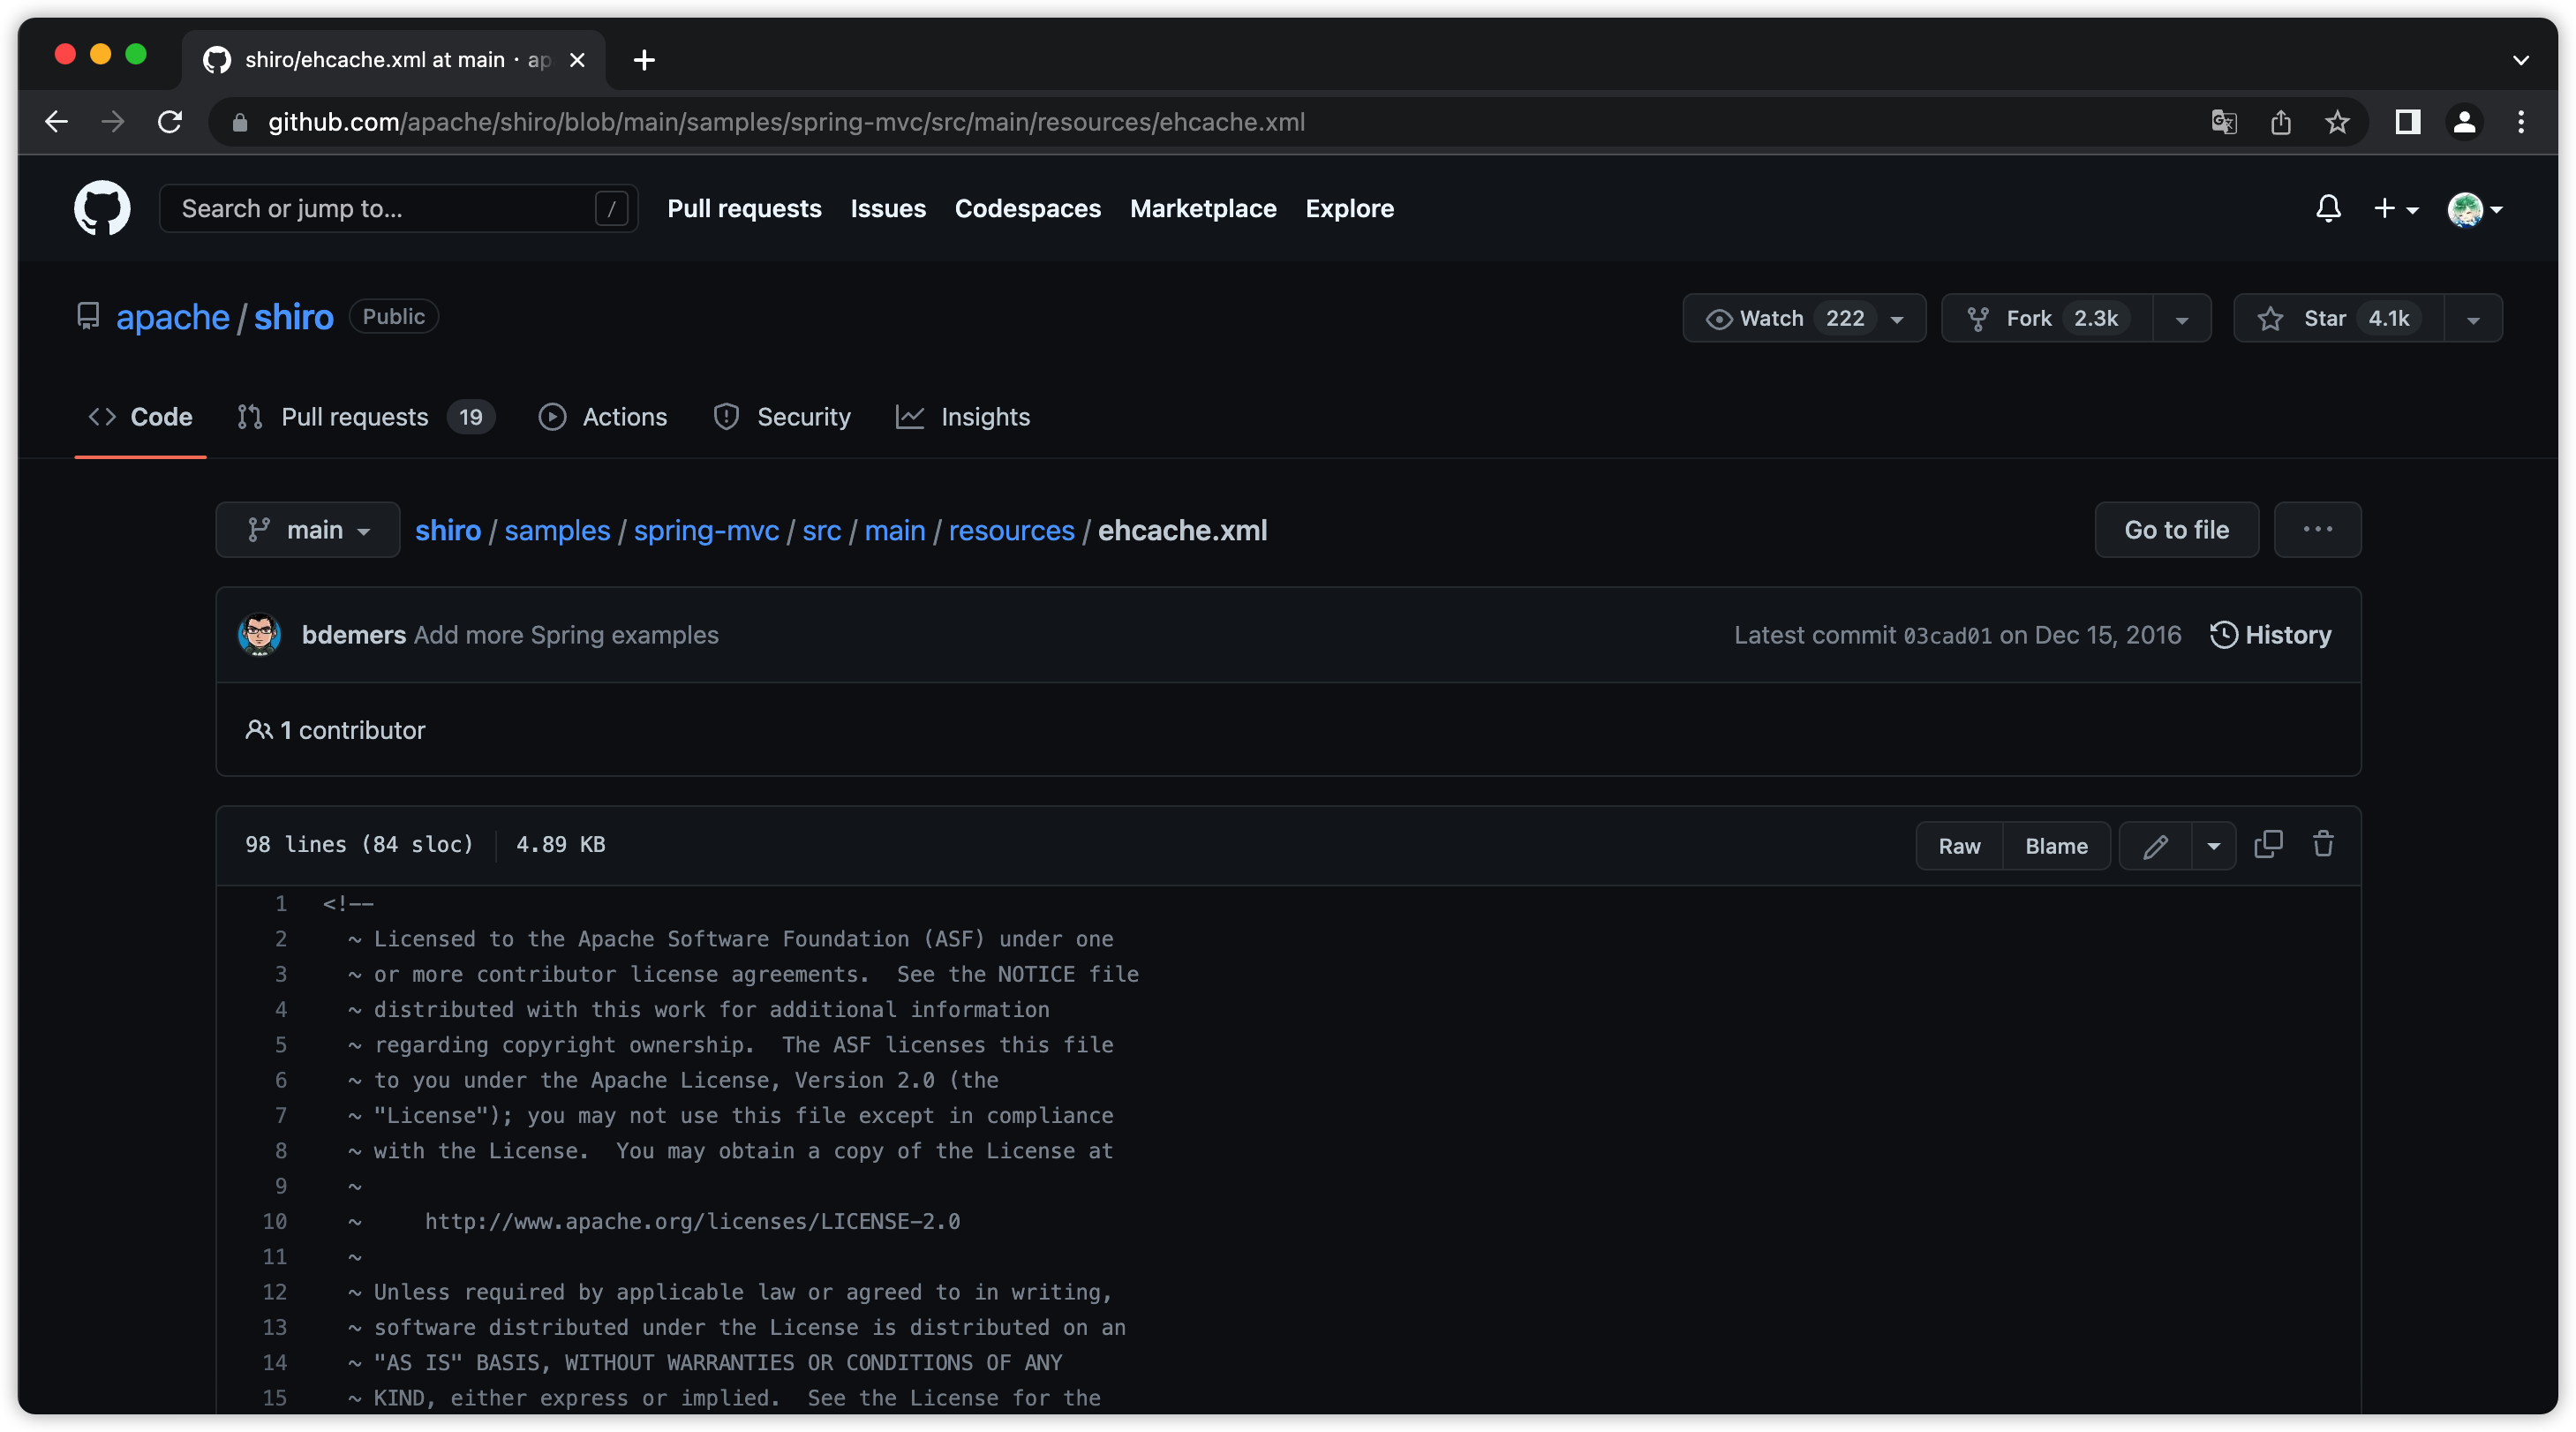The width and height of the screenshot is (2576, 1432).
Task: Select the Security tab
Action: coord(782,416)
